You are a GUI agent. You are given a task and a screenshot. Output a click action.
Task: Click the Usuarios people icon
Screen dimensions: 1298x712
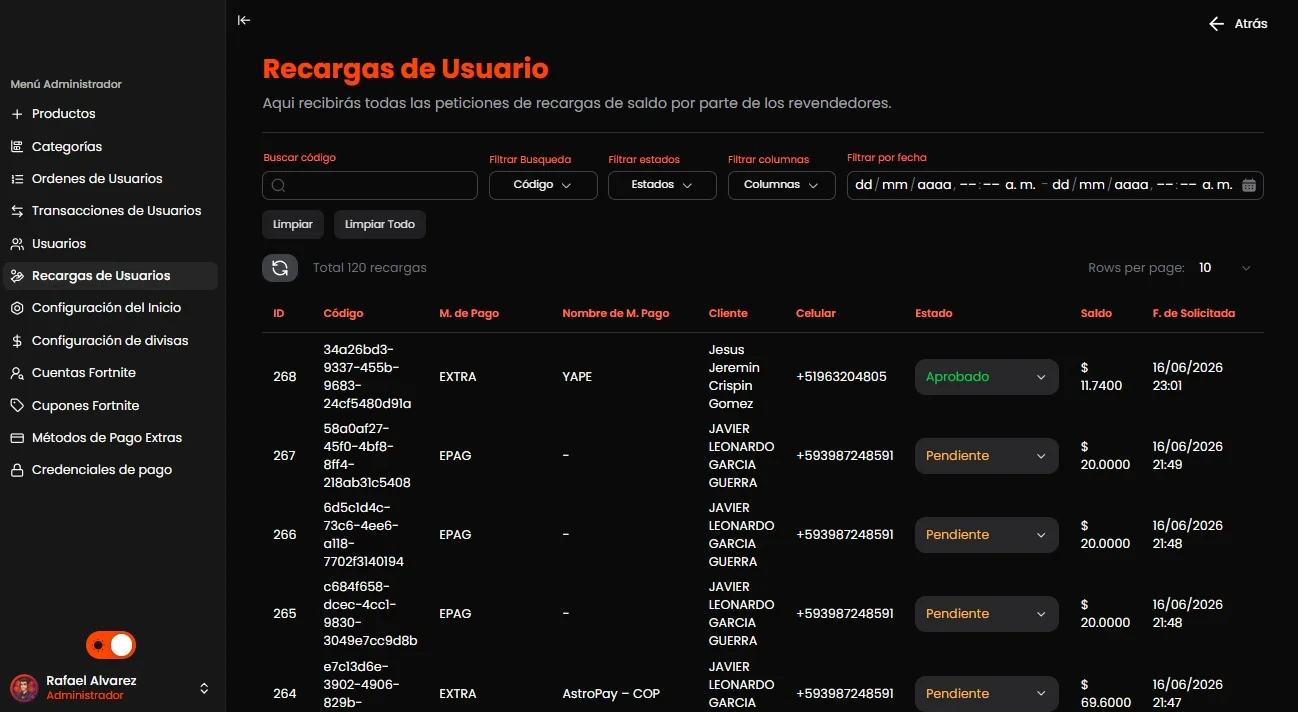point(17,244)
